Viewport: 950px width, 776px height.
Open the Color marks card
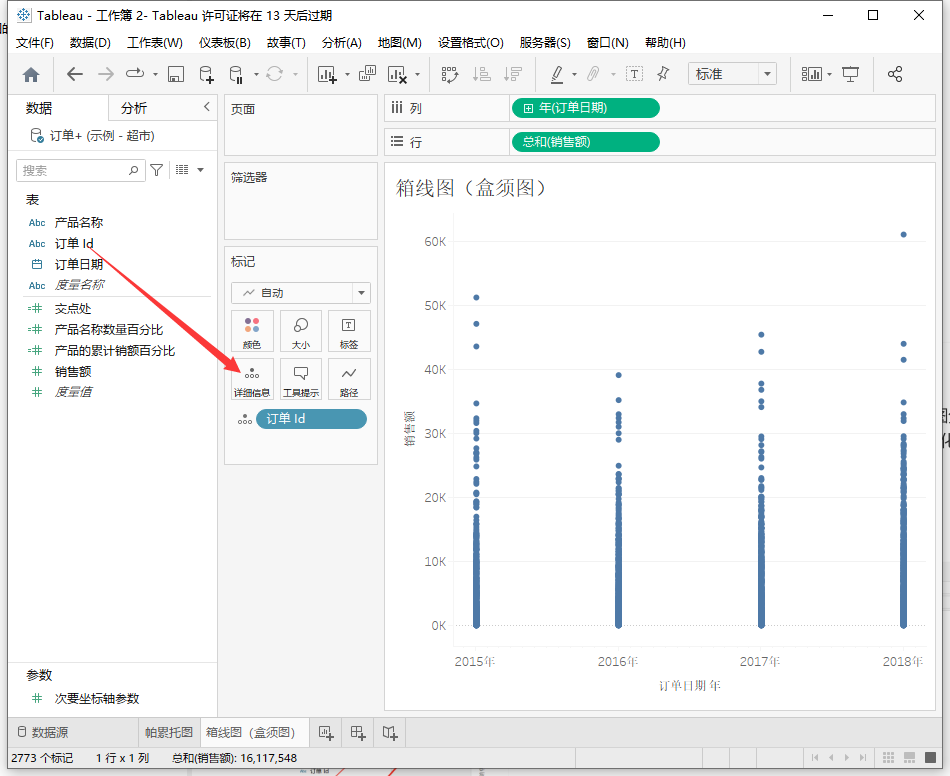(x=252, y=331)
